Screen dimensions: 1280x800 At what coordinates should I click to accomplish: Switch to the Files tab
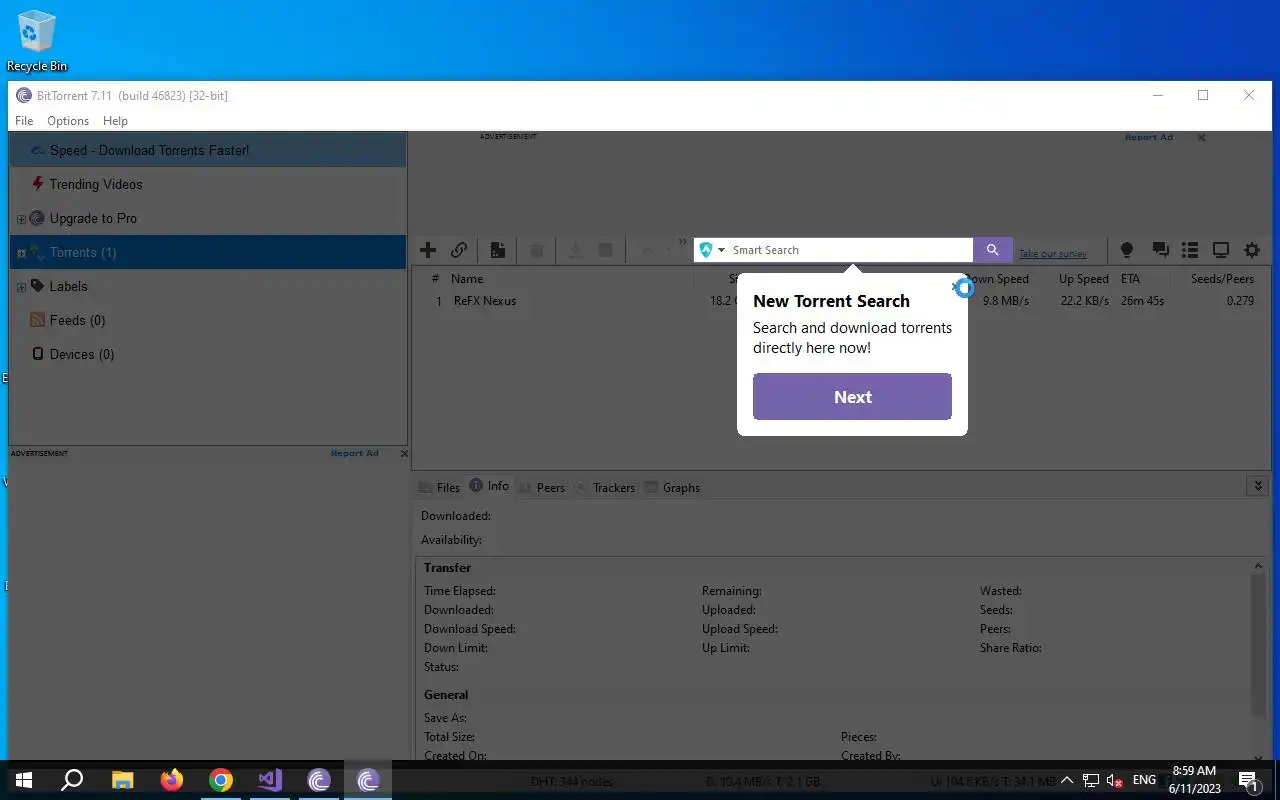pyautogui.click(x=439, y=488)
